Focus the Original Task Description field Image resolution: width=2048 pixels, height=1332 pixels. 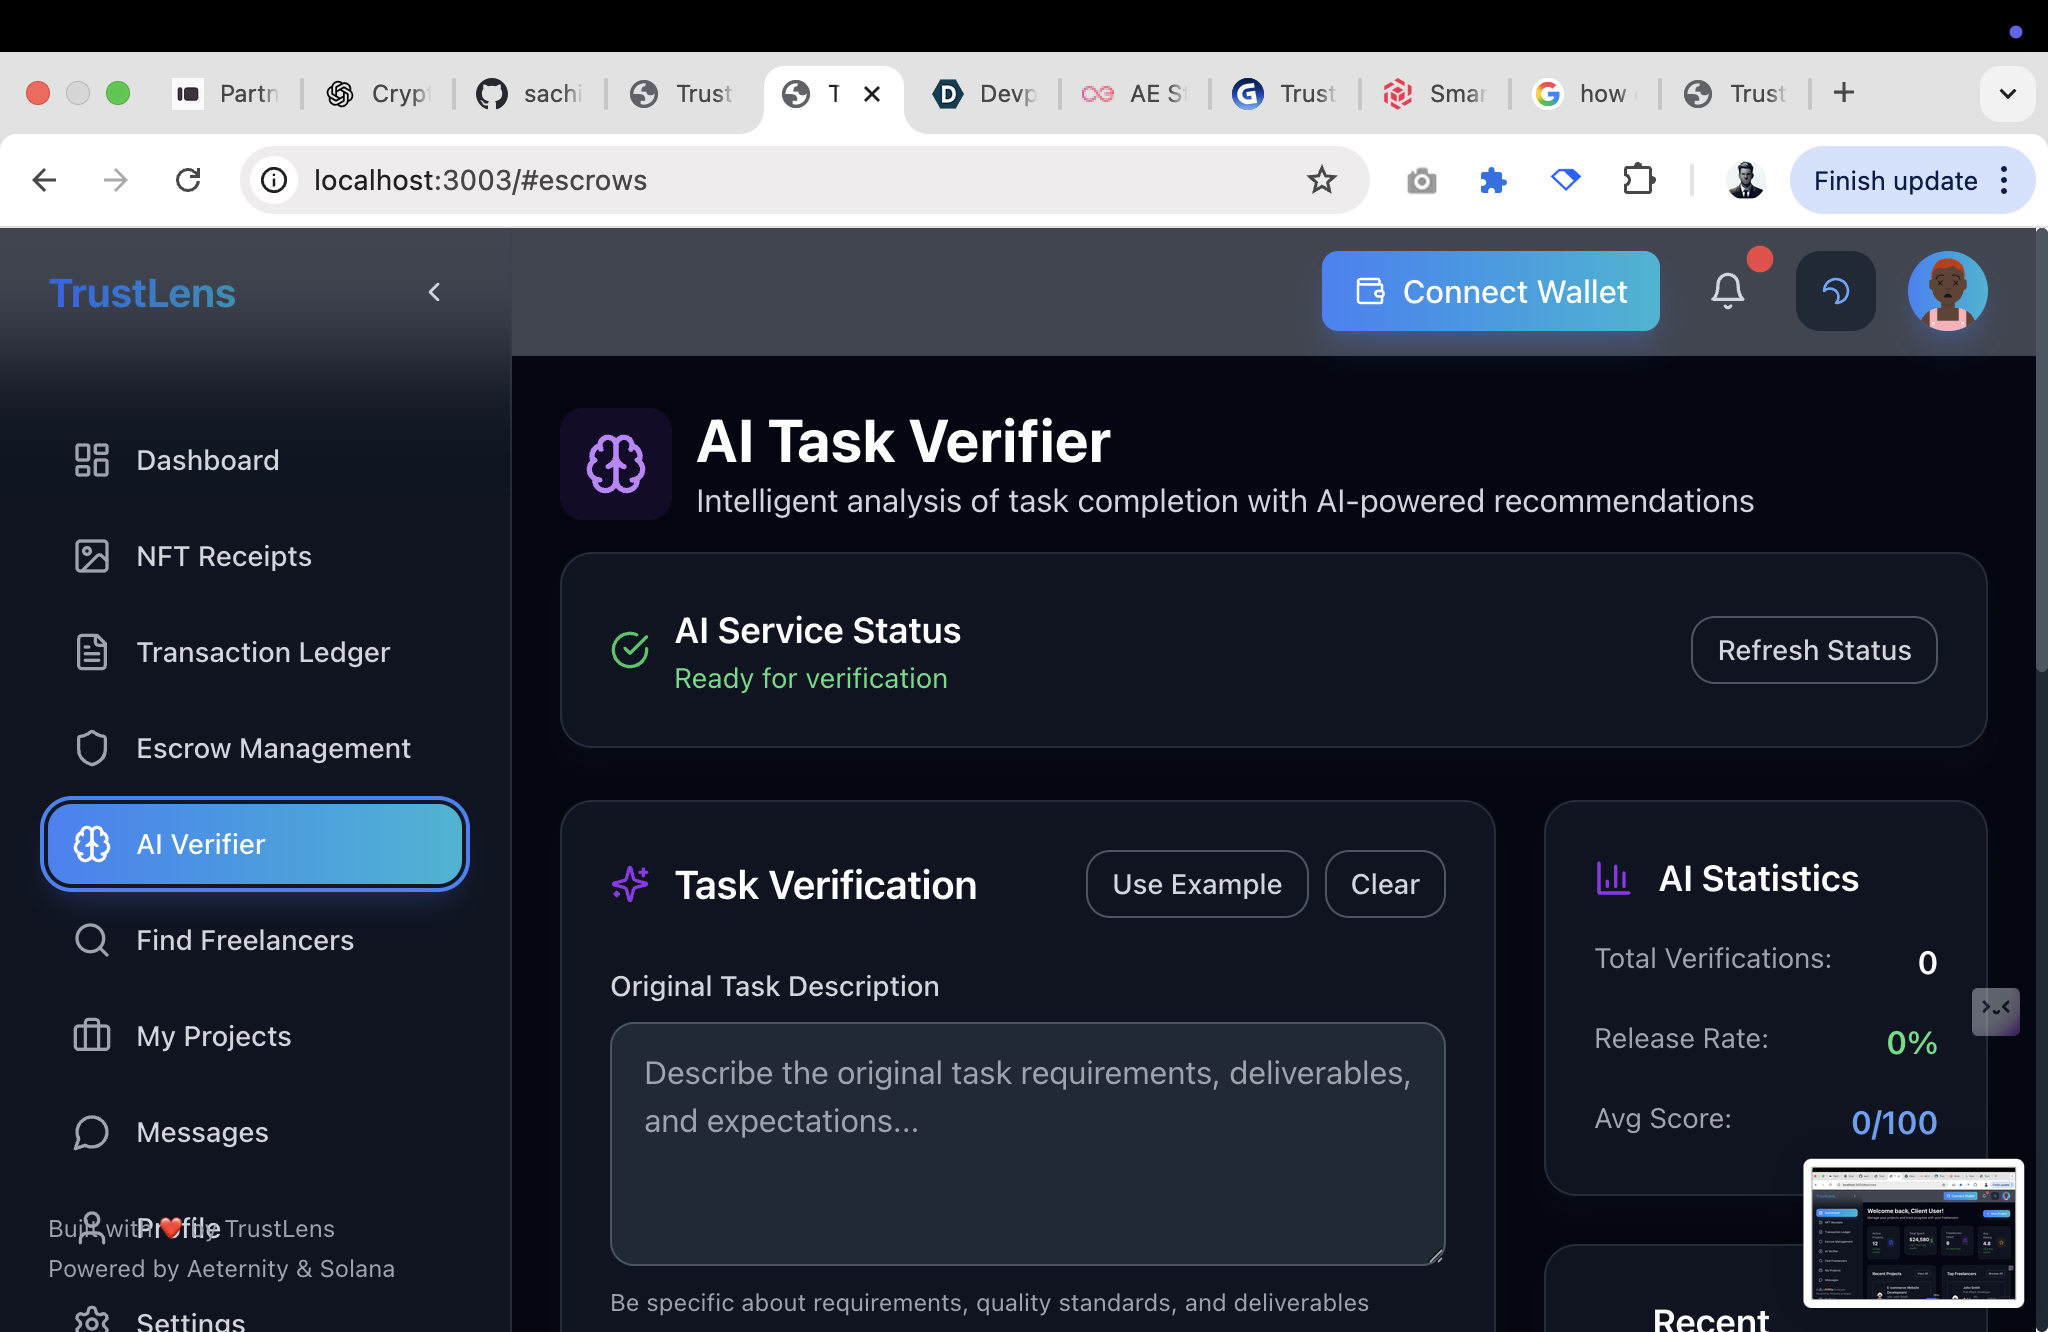tap(1027, 1143)
